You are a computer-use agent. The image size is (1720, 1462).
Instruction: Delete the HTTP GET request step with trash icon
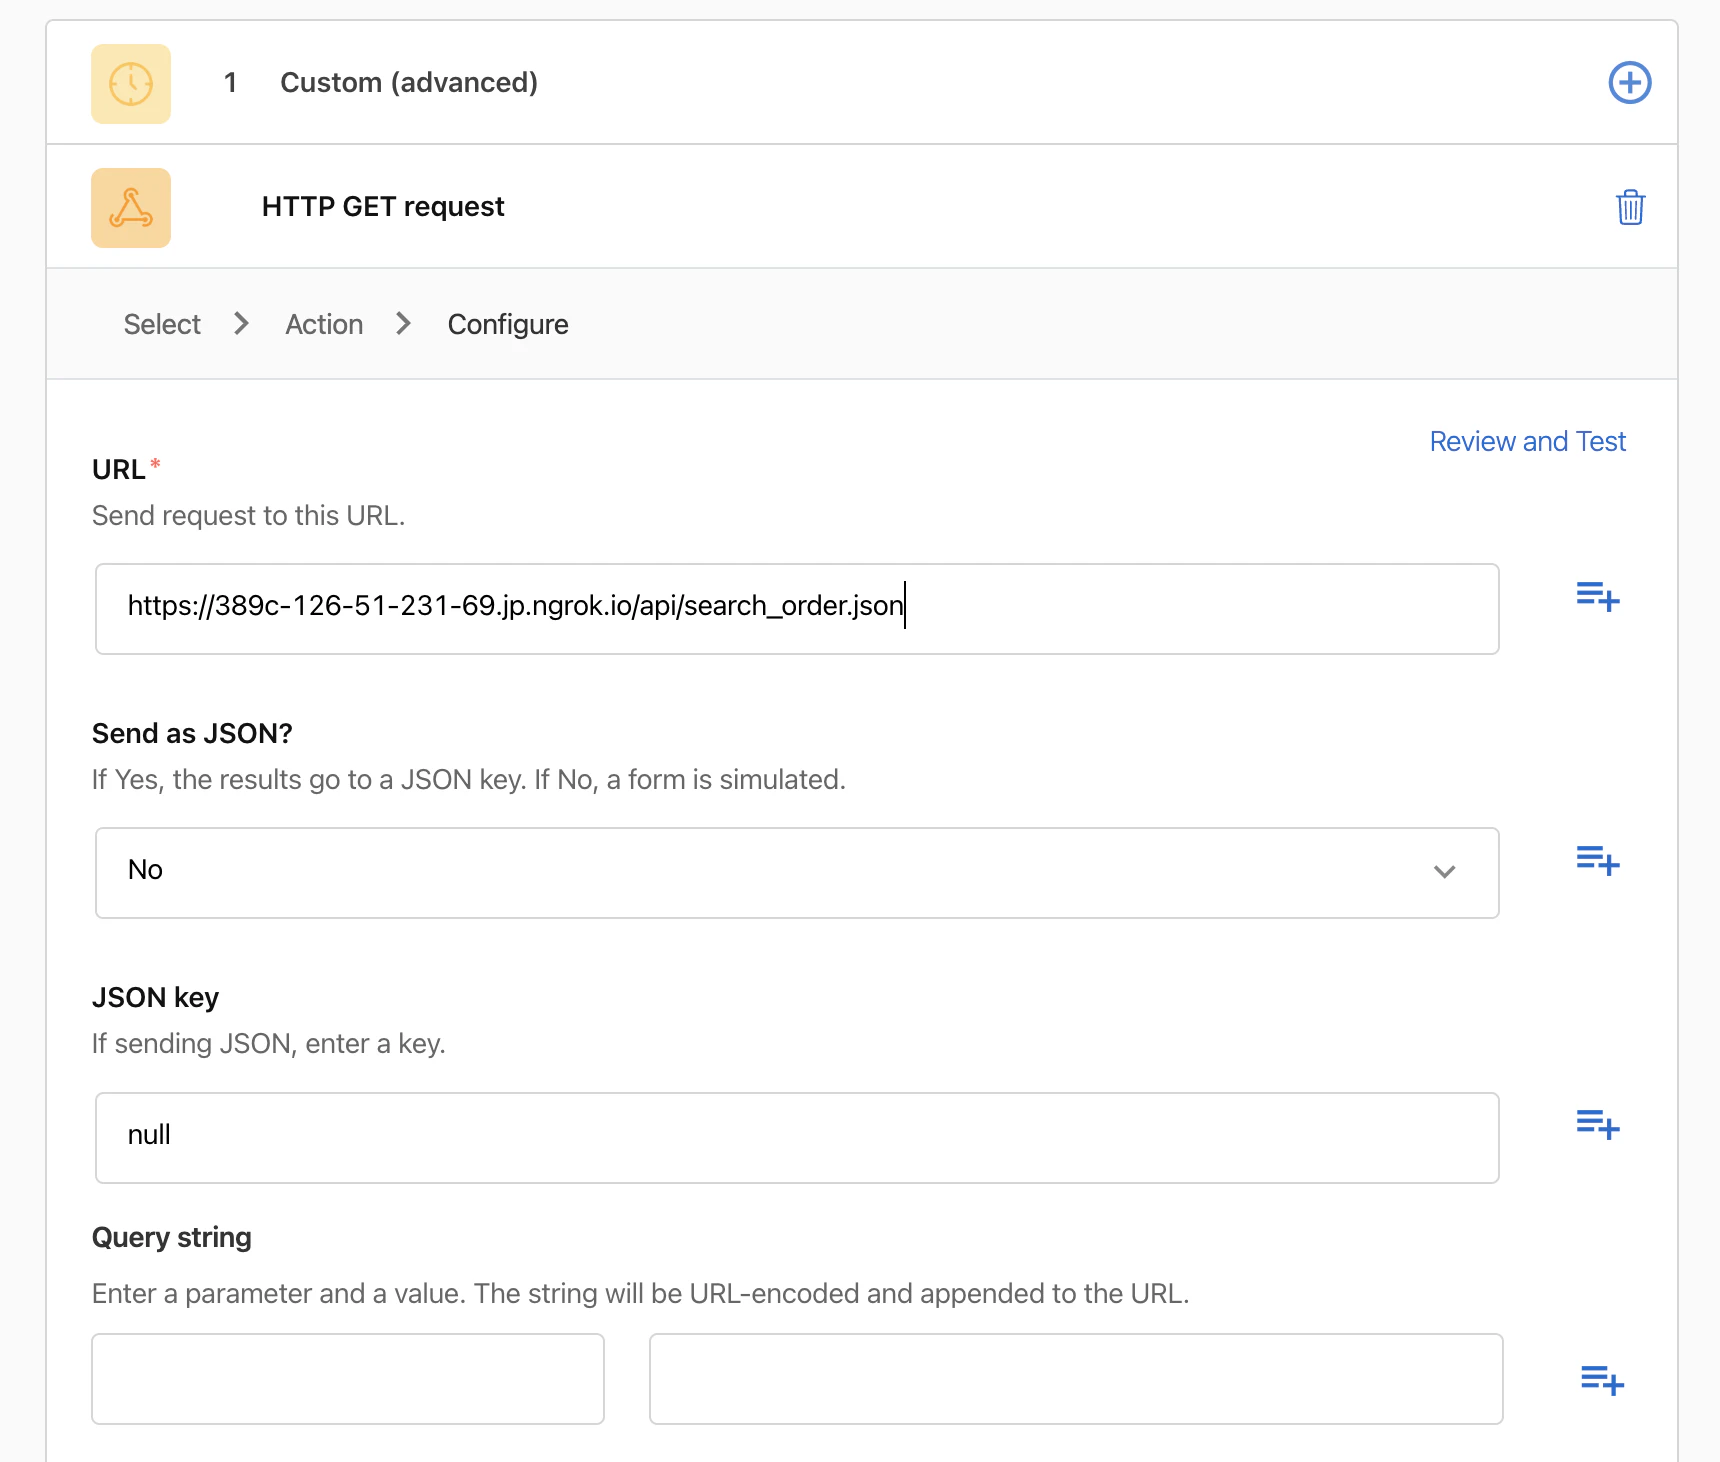pyautogui.click(x=1630, y=207)
